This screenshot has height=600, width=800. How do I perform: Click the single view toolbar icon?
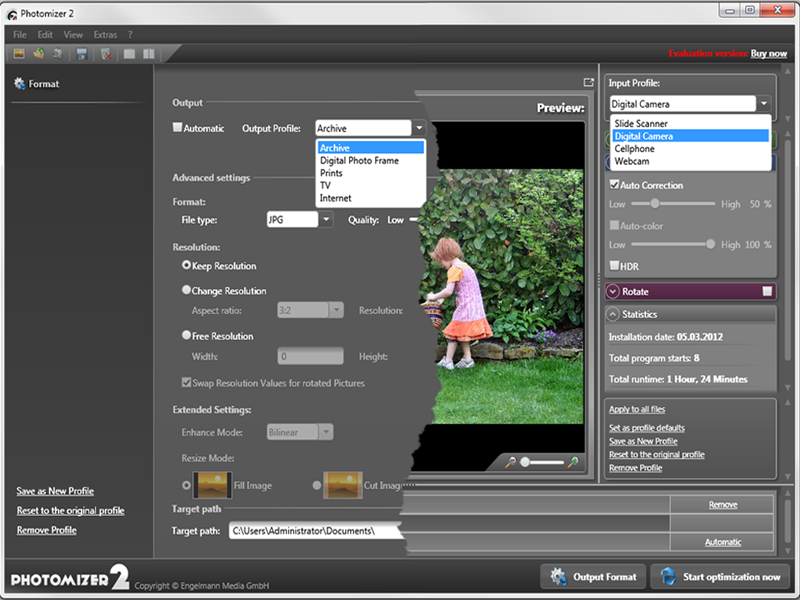(130, 54)
